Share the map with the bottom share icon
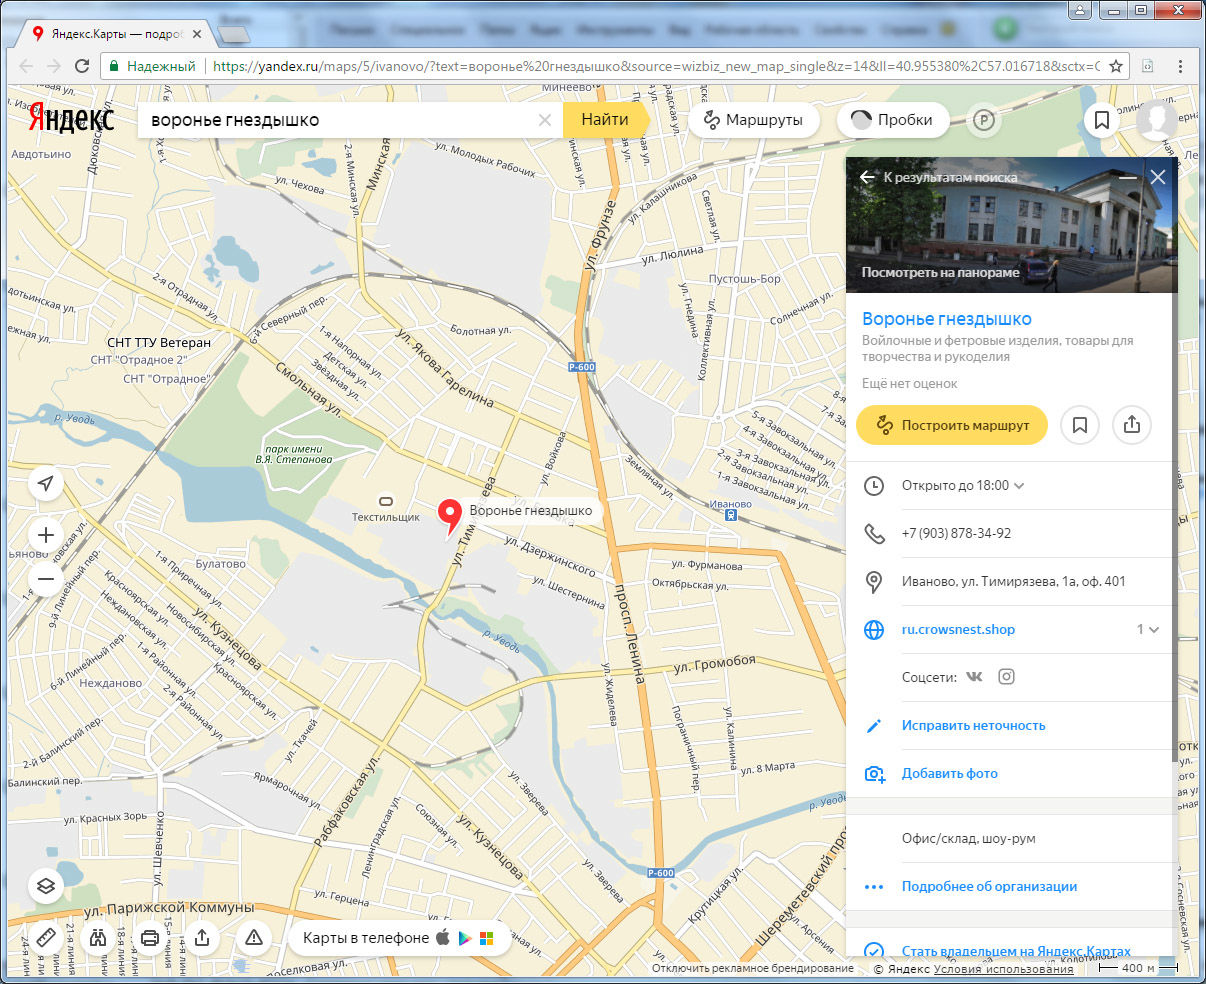This screenshot has width=1206, height=984. point(202,938)
